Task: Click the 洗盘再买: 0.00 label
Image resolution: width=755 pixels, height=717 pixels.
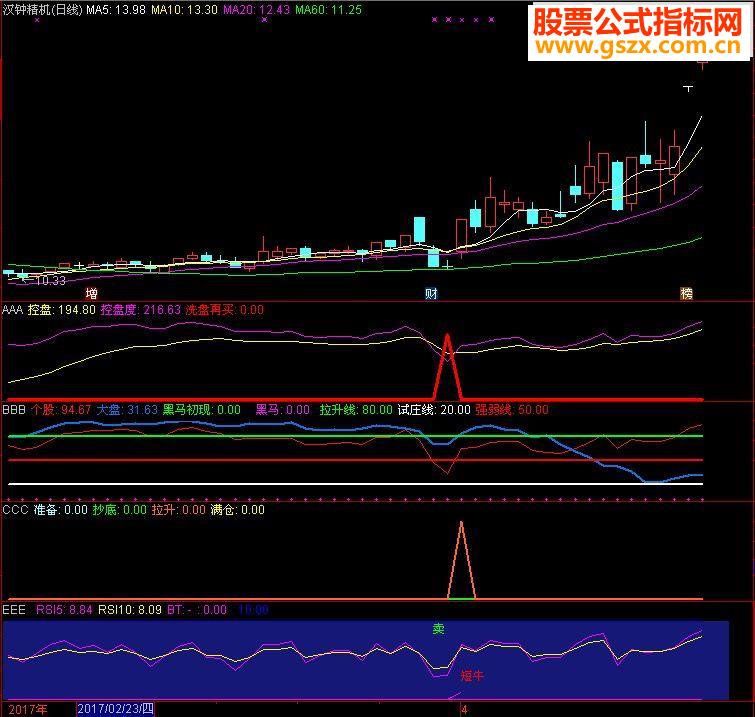Action: click(x=224, y=310)
